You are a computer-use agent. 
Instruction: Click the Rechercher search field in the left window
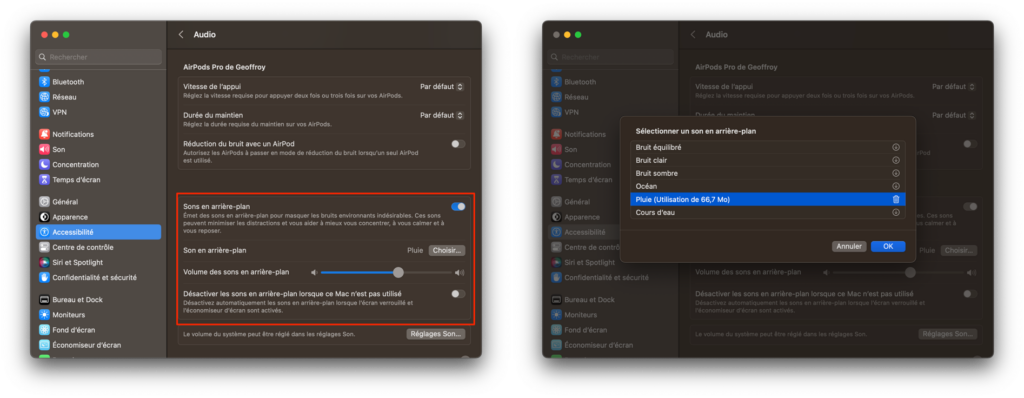point(99,57)
